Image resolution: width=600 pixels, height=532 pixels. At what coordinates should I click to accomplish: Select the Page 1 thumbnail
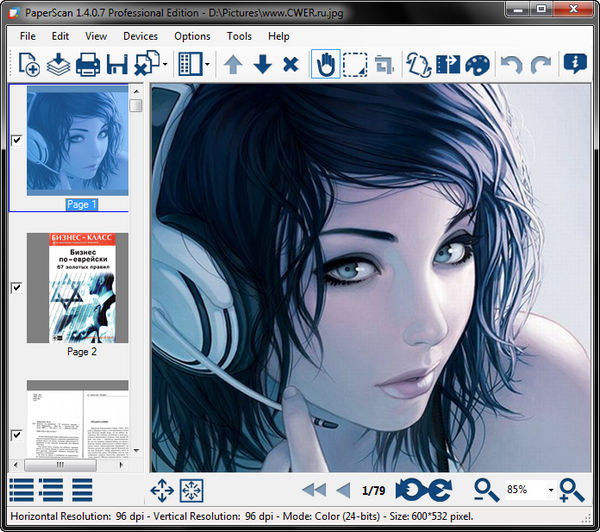click(x=77, y=140)
